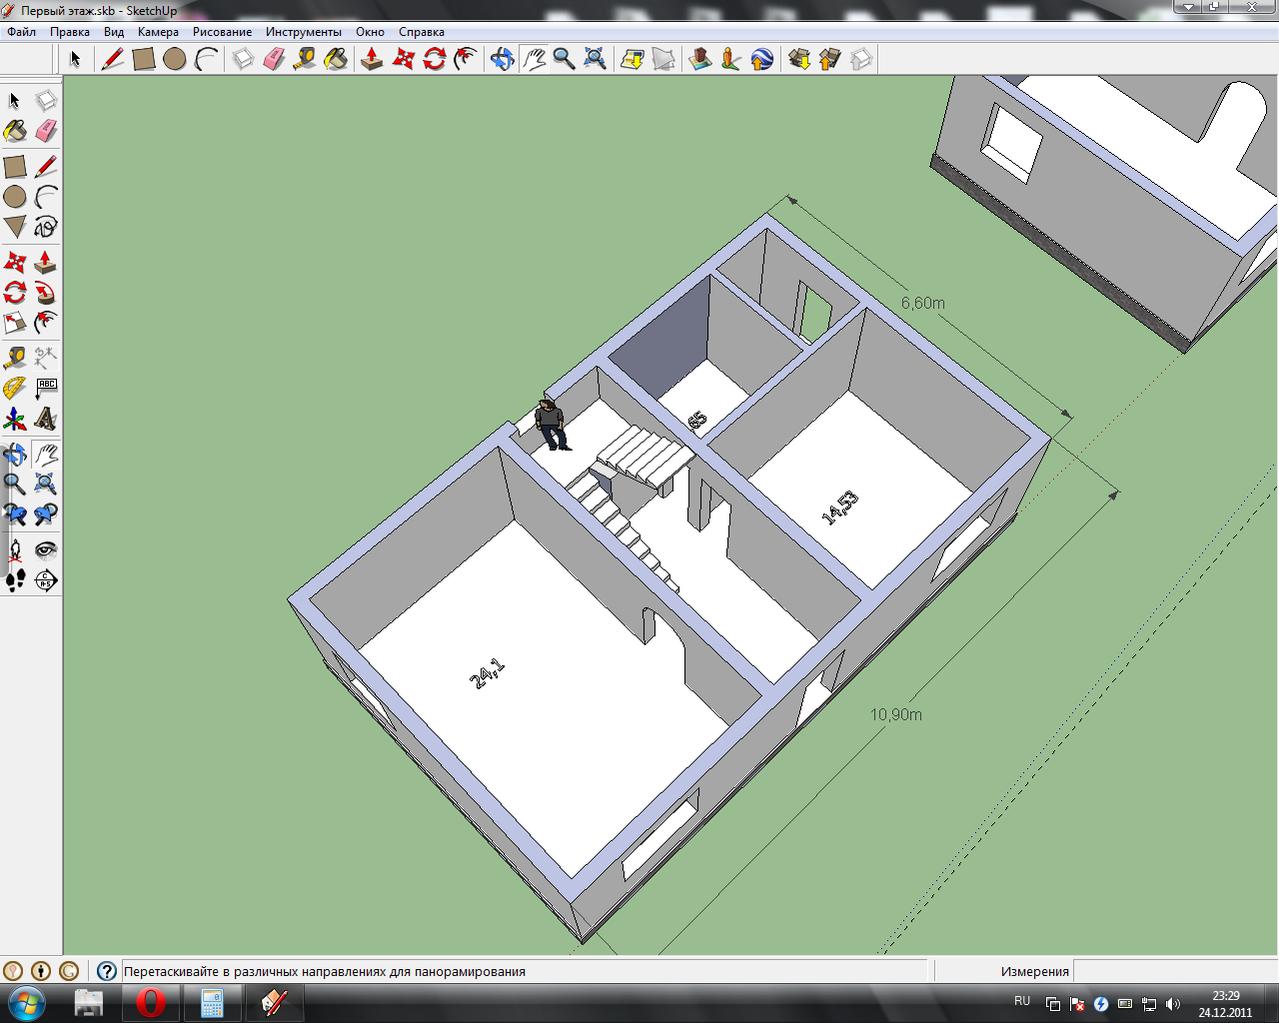Click the Get Models download icon
1279x1023 pixels.
click(798, 59)
